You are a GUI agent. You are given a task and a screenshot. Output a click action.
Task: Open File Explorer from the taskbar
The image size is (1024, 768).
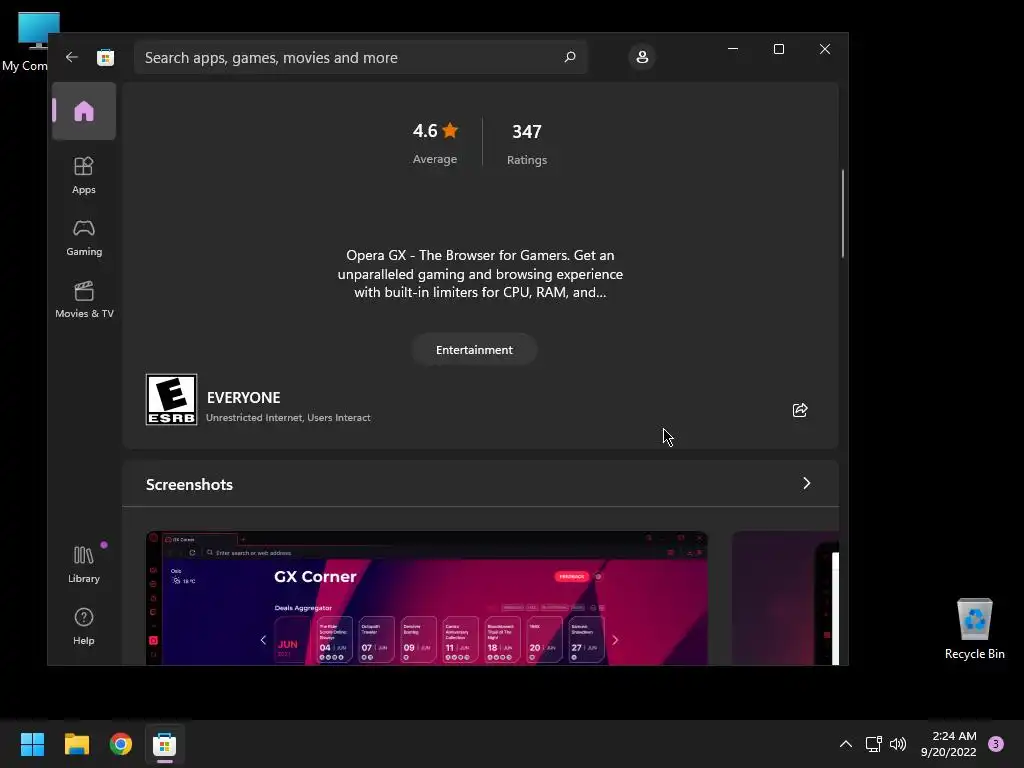76,744
